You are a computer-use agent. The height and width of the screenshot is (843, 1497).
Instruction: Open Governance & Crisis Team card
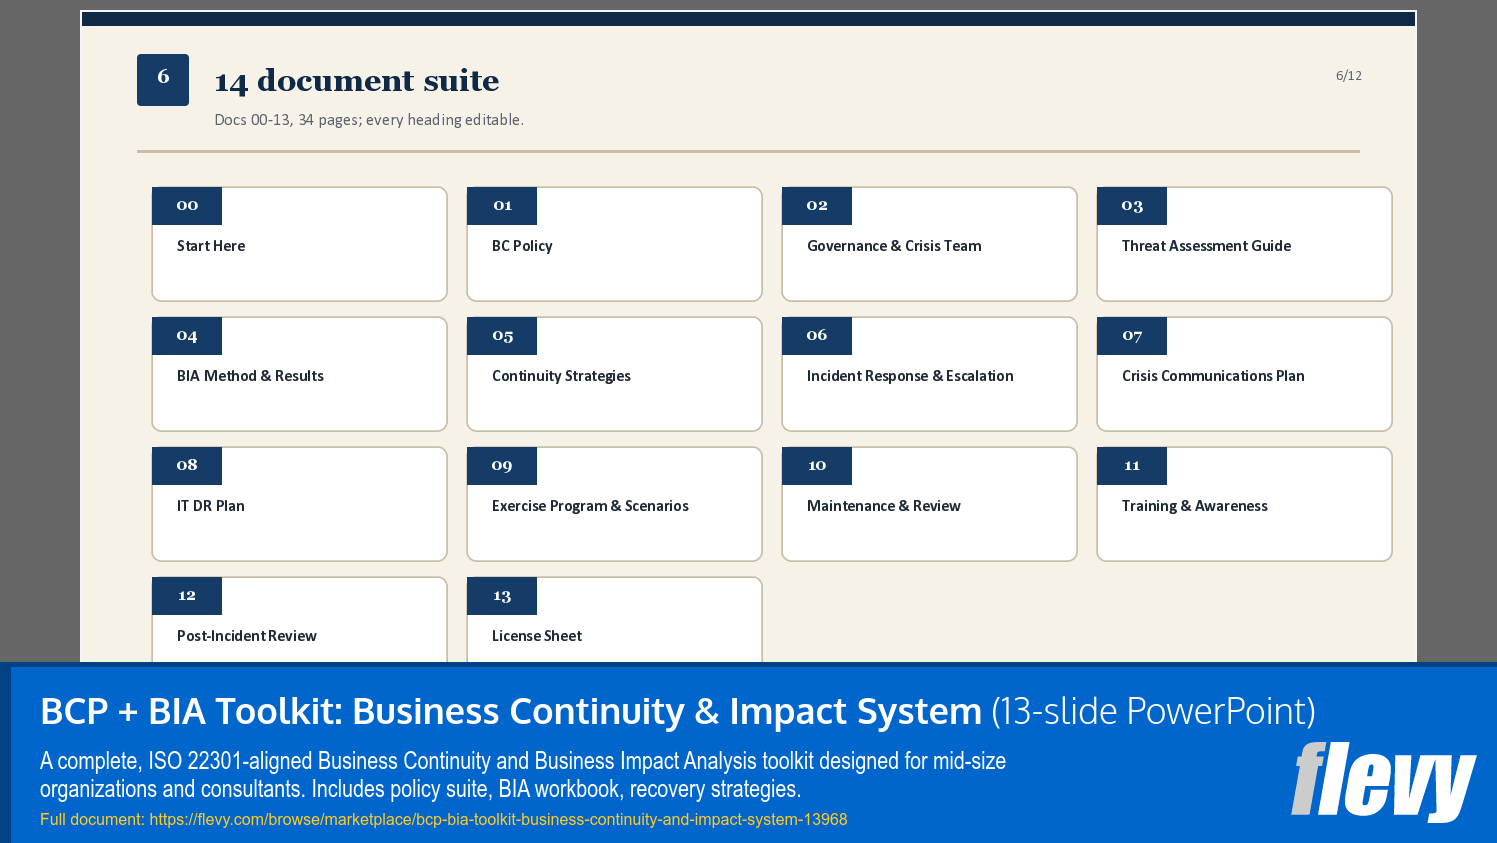click(929, 244)
